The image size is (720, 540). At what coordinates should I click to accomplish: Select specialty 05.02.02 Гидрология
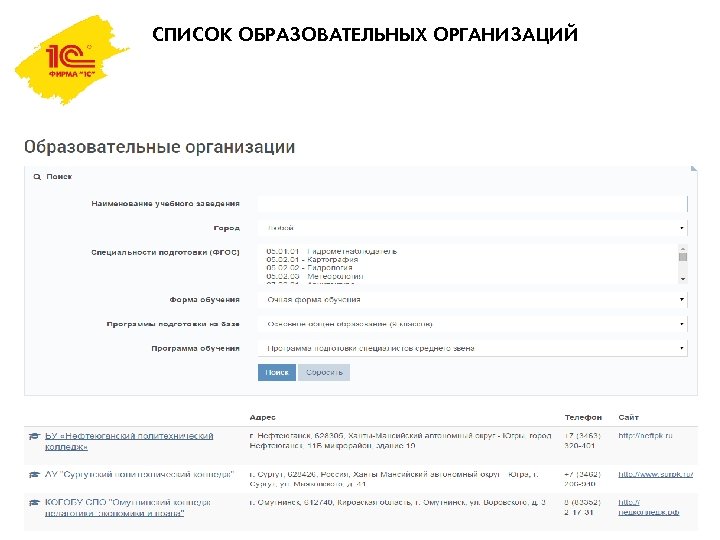pyautogui.click(x=309, y=268)
